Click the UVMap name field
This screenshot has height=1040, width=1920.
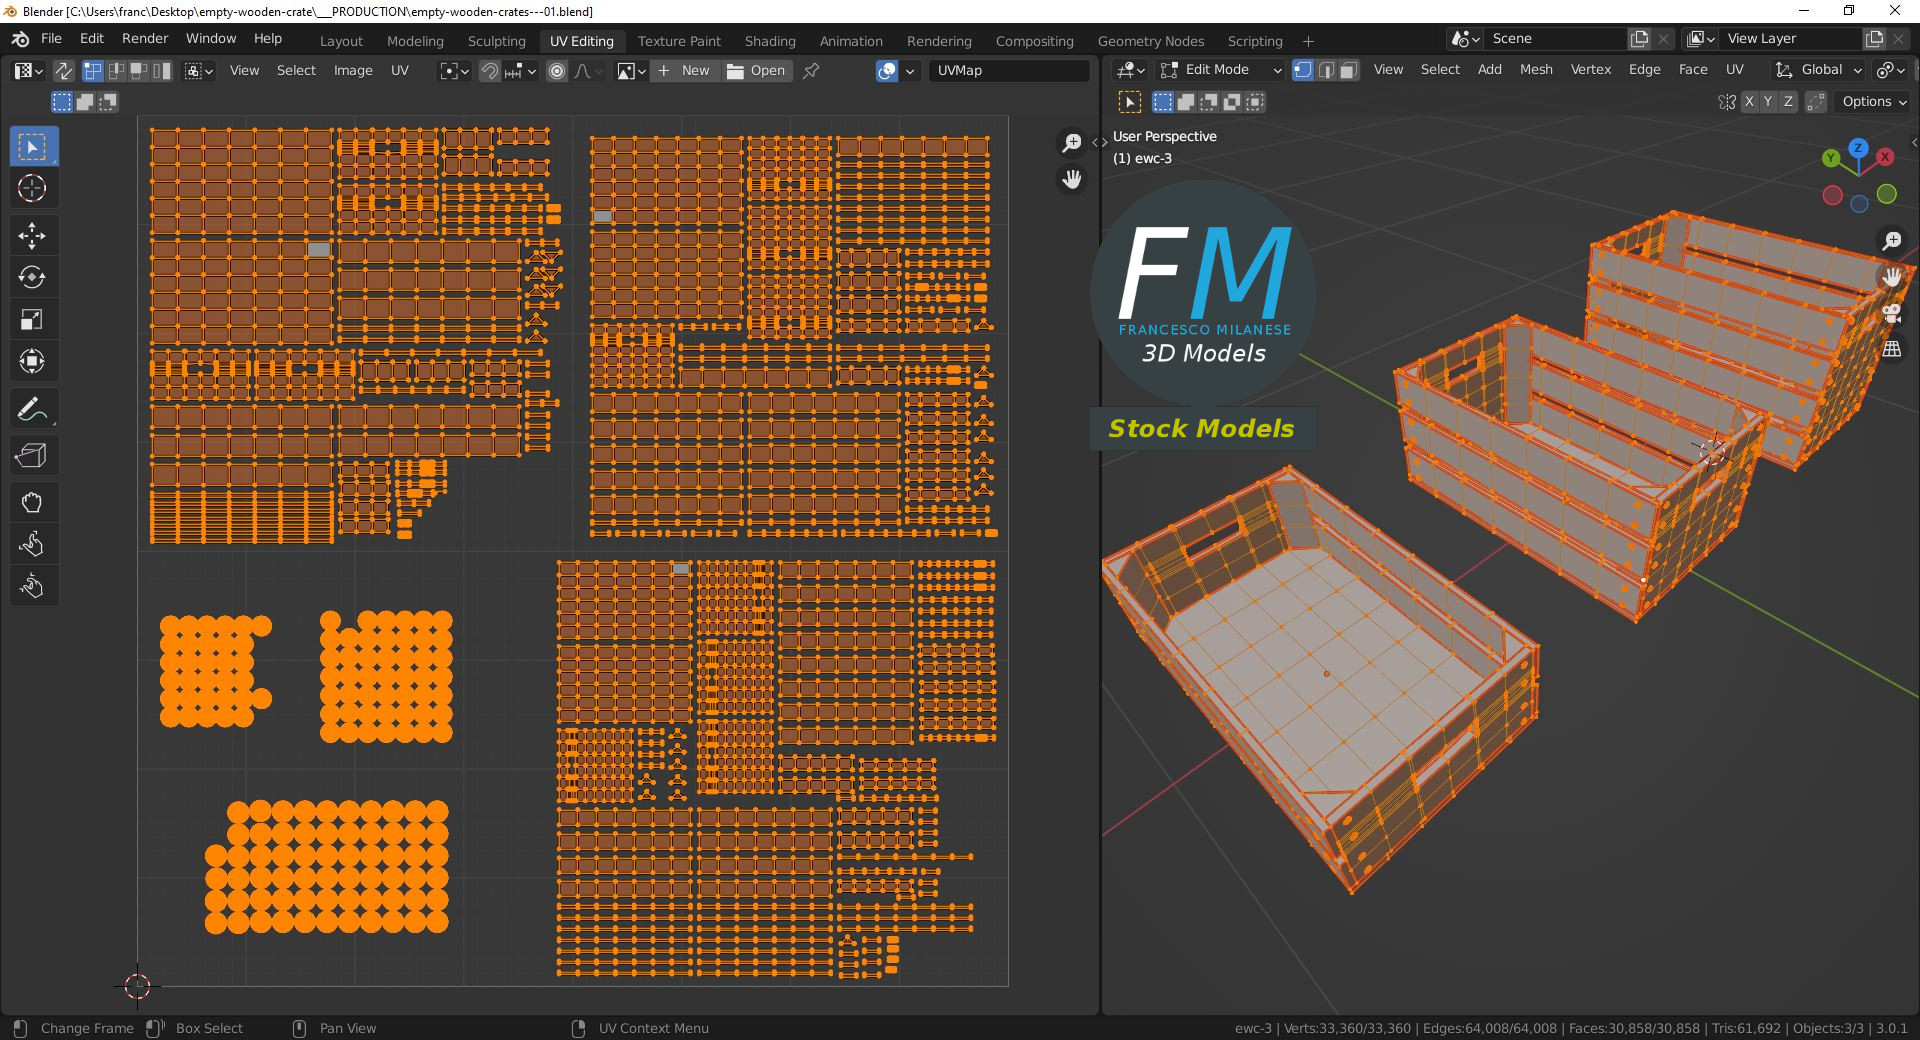(x=1008, y=71)
